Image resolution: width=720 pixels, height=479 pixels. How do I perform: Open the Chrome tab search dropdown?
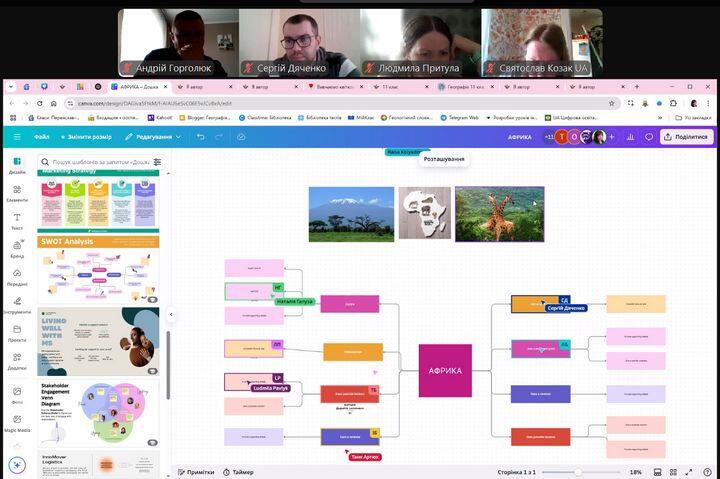(11, 86)
